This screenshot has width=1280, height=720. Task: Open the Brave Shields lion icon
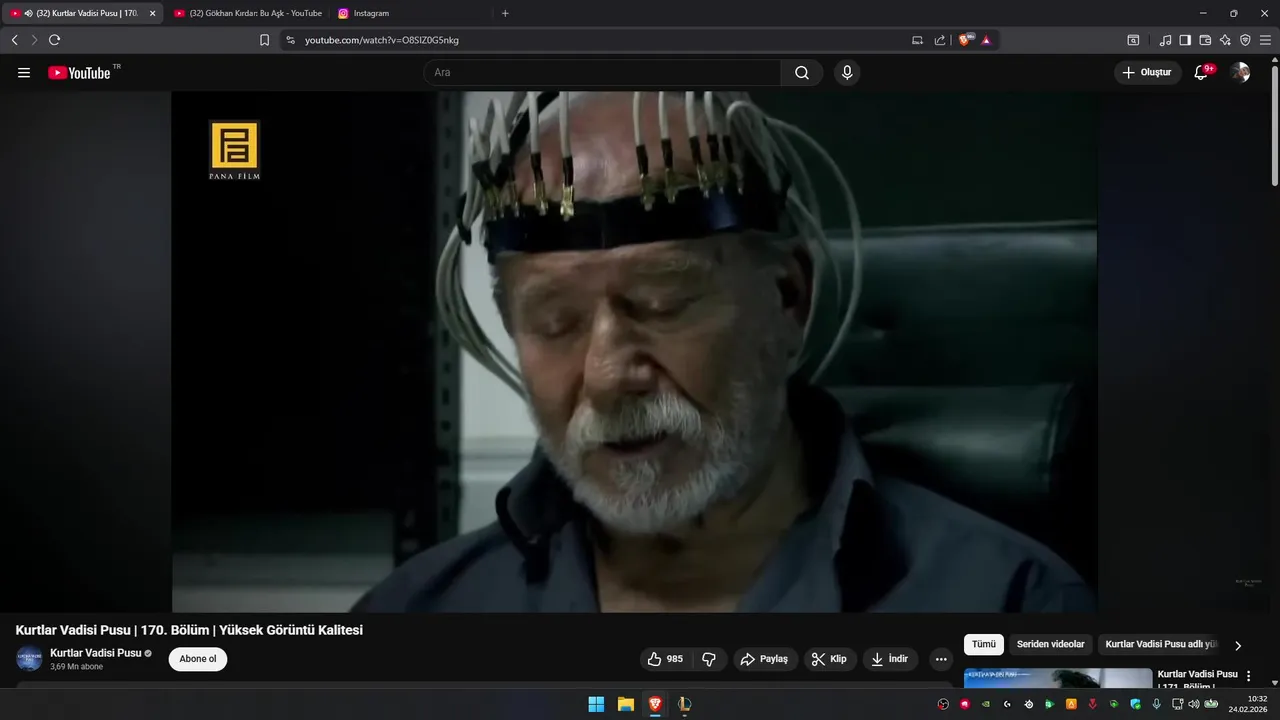pos(966,40)
